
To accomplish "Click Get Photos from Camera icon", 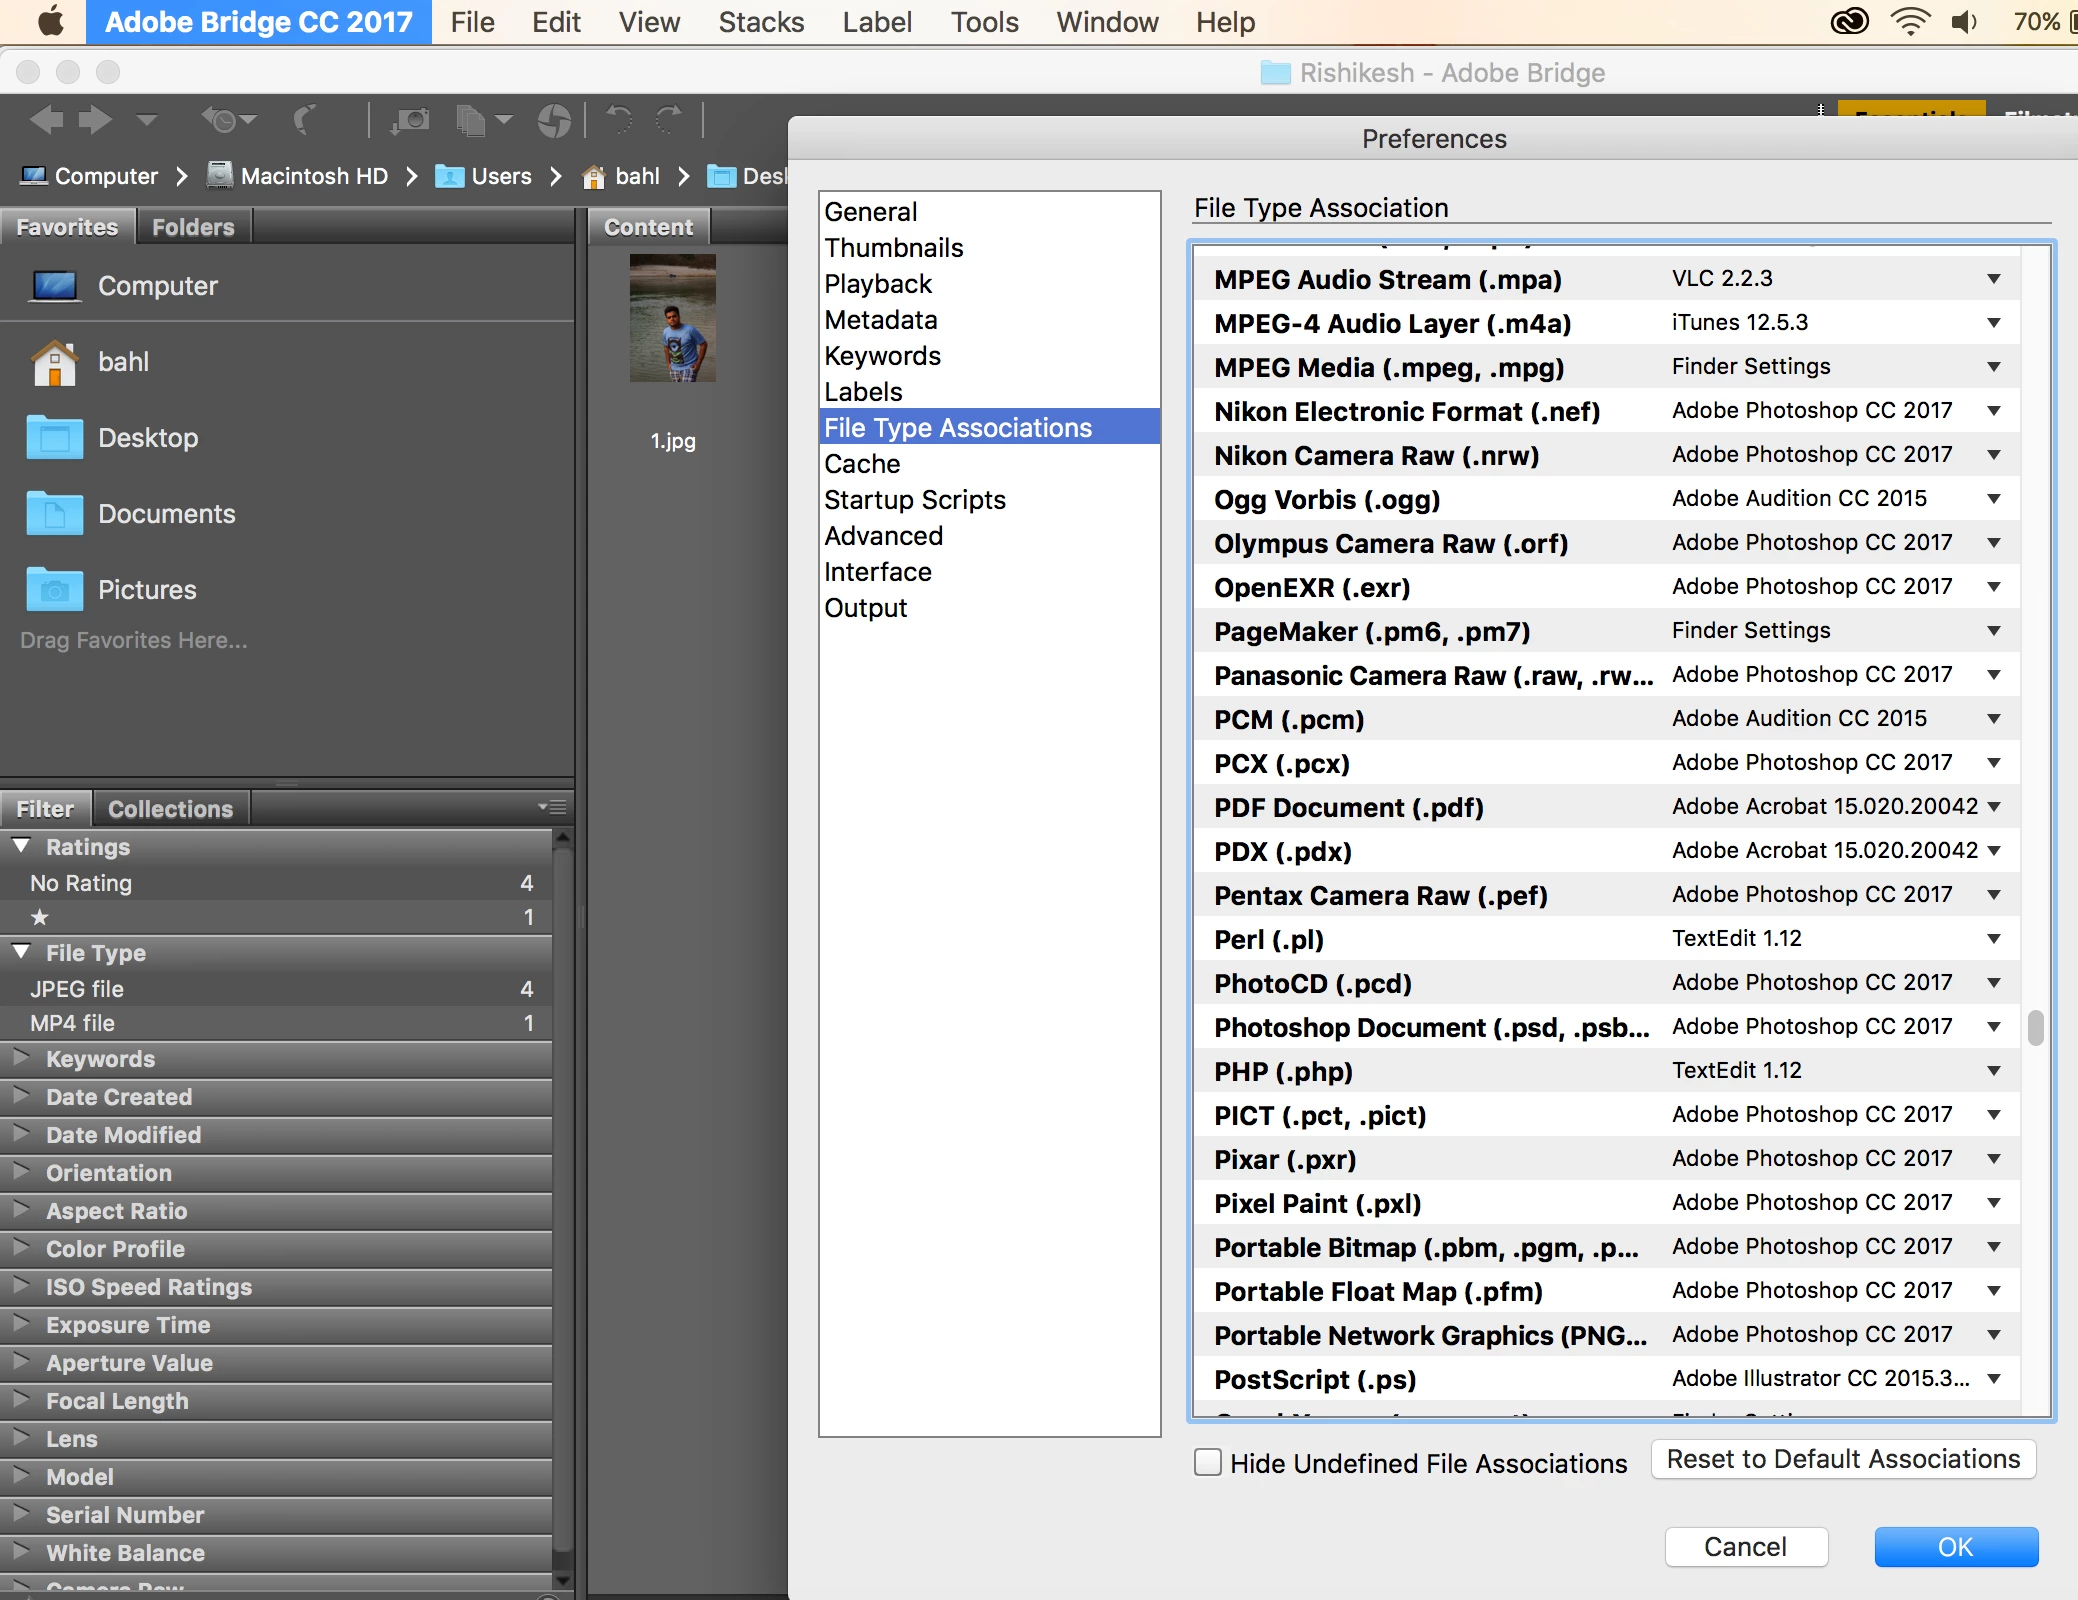I will 410,120.
